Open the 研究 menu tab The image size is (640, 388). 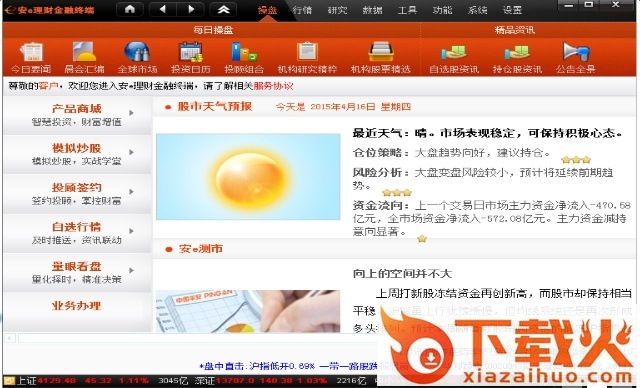pos(338,10)
